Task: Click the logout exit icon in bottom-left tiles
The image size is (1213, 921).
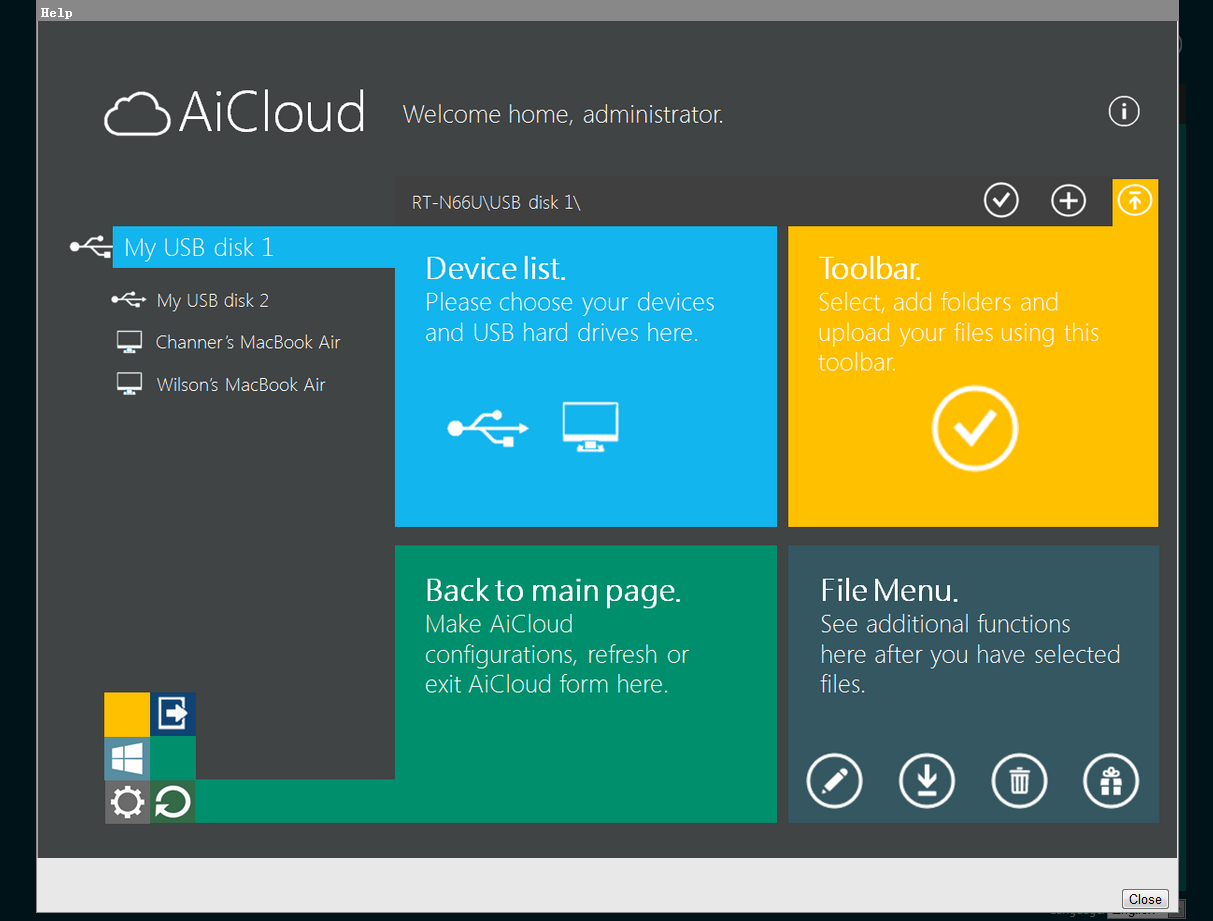Action: (173, 714)
